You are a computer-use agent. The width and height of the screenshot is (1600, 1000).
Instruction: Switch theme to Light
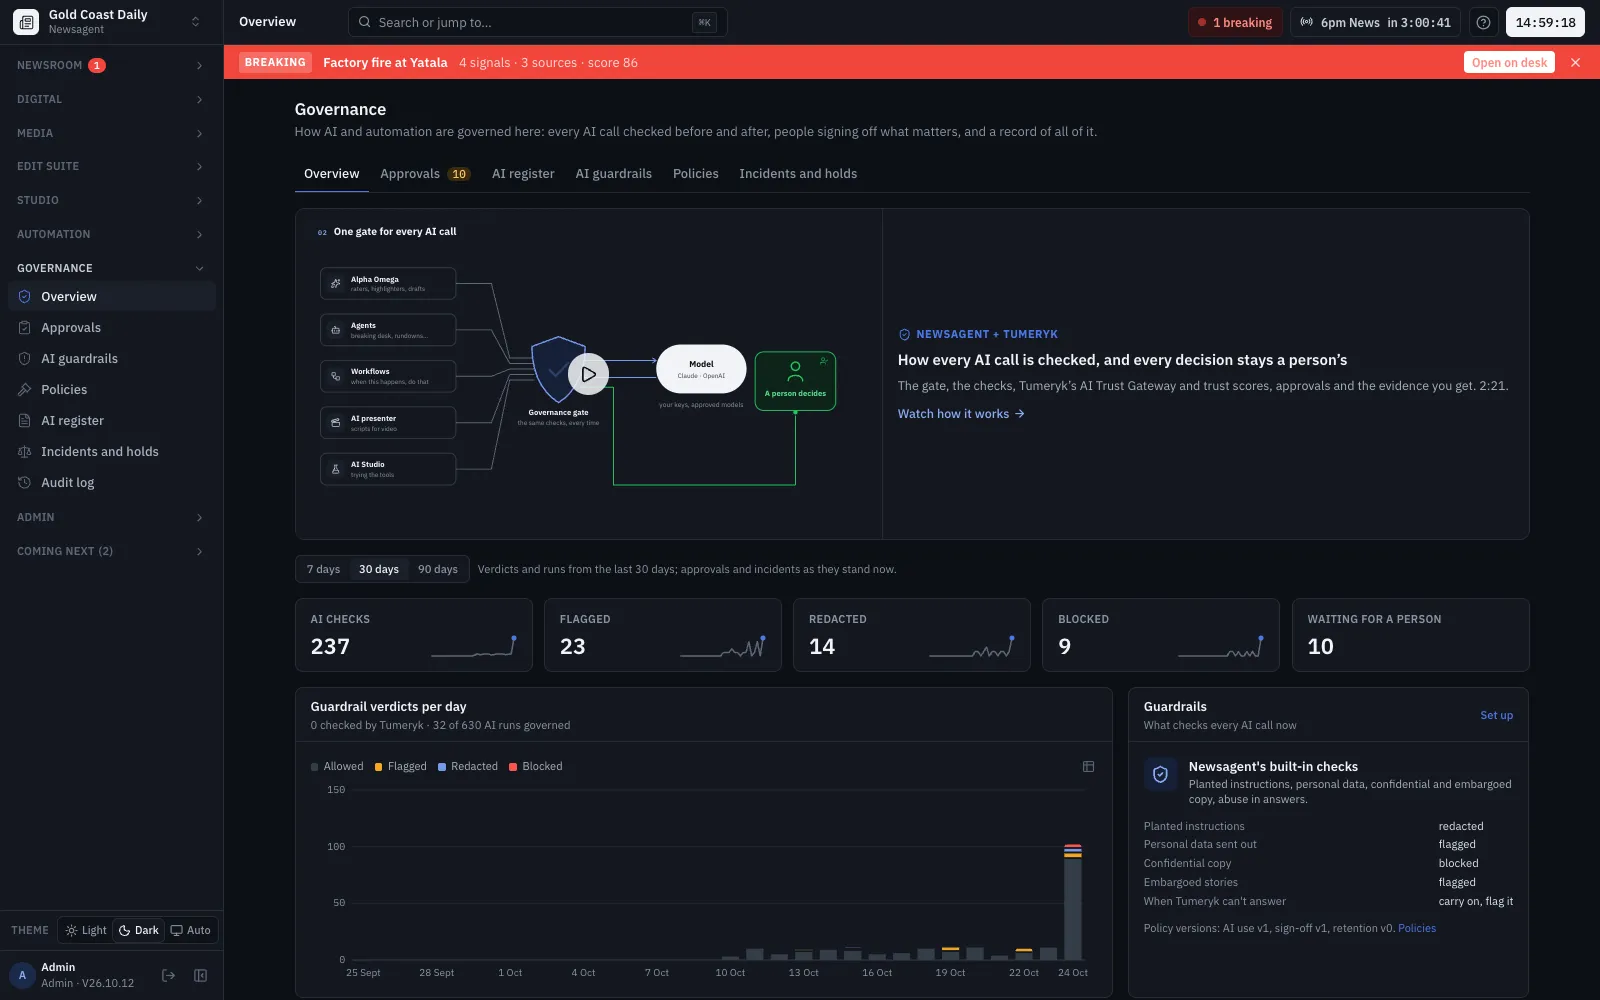[x=86, y=930]
